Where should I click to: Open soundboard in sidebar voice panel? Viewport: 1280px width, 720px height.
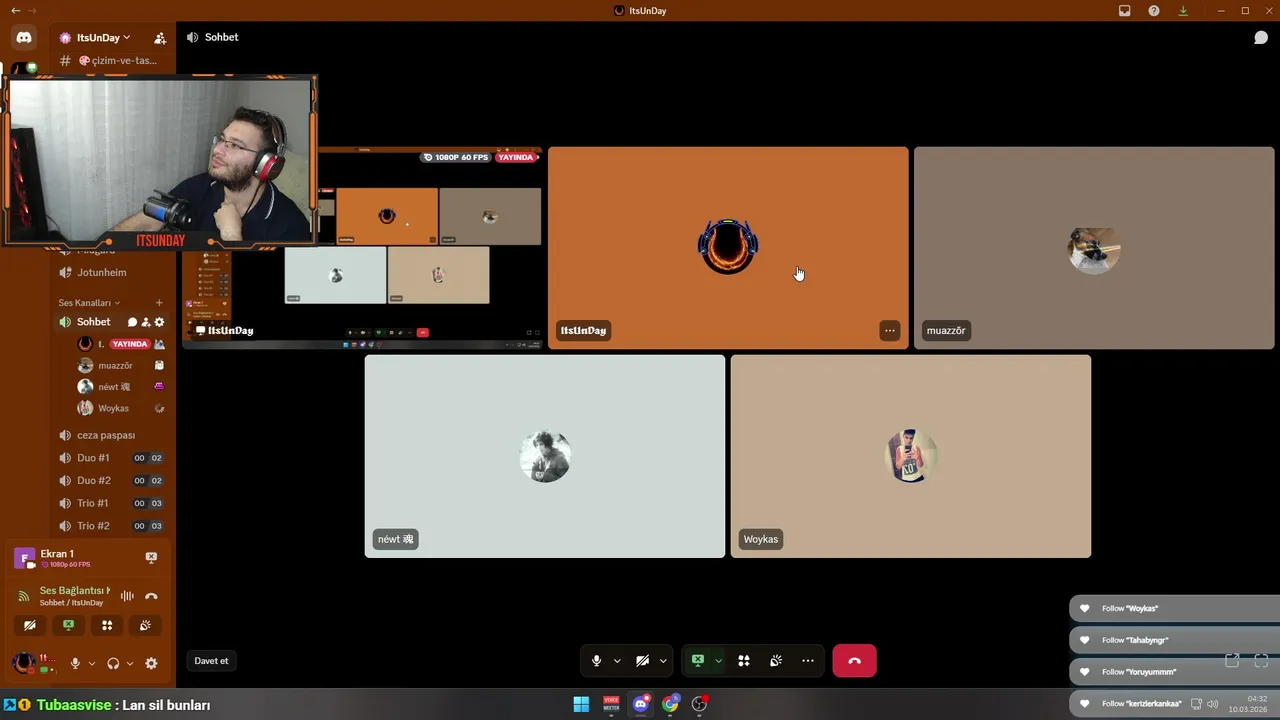(145, 625)
